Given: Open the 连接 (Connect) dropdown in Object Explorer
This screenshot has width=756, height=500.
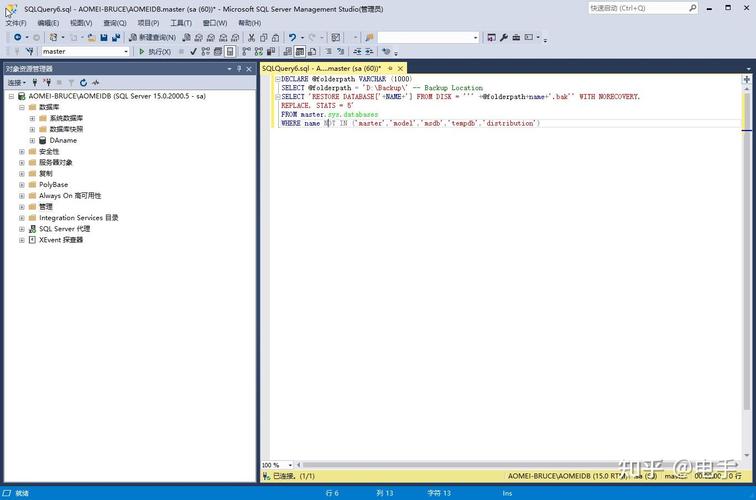Looking at the screenshot, I should pos(16,83).
